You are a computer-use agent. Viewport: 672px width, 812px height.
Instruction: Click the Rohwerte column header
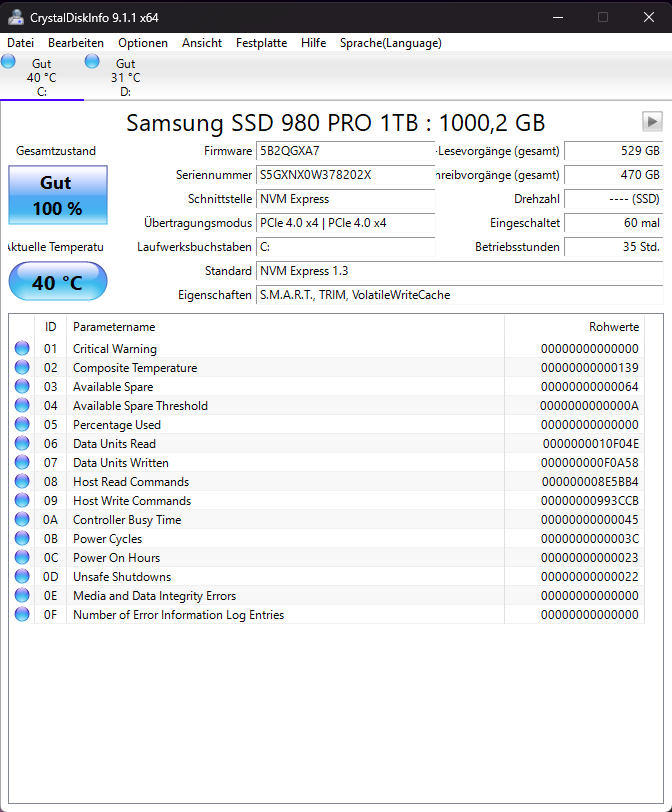(x=575, y=327)
